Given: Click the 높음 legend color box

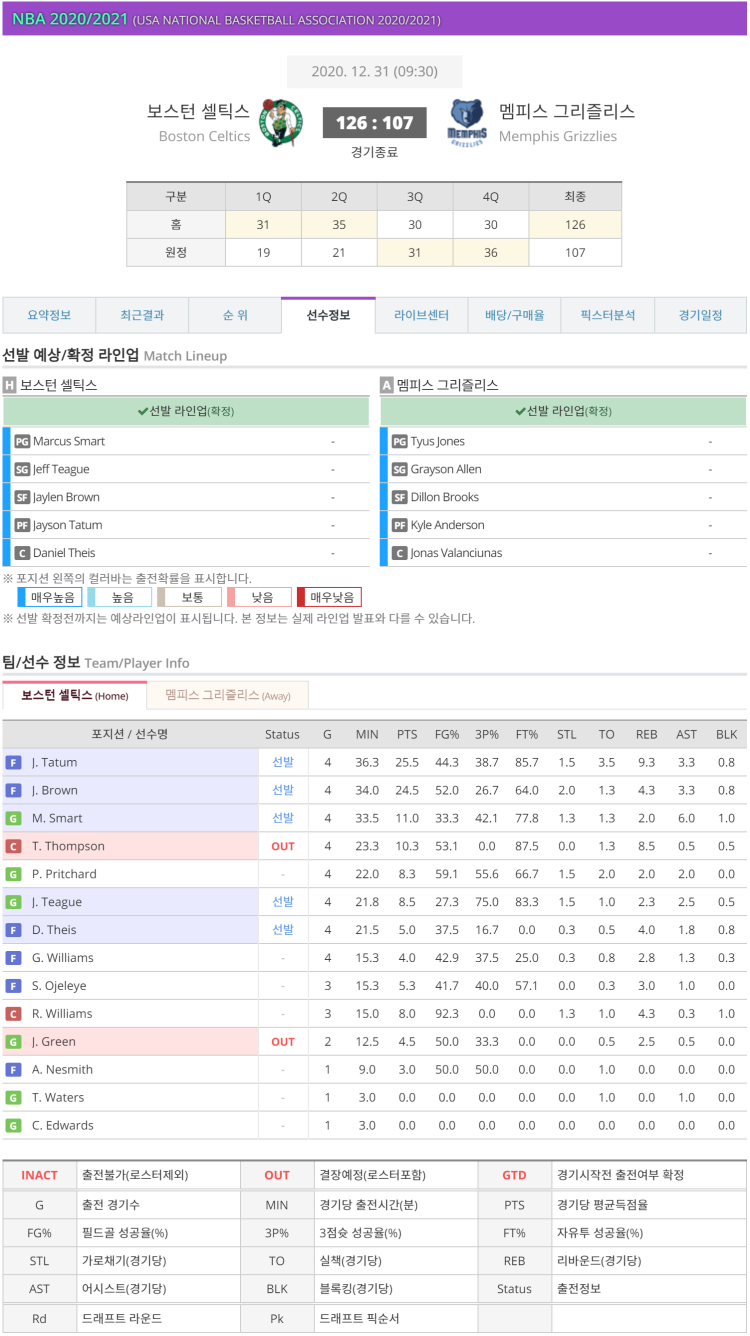Looking at the screenshot, I should point(120,597).
